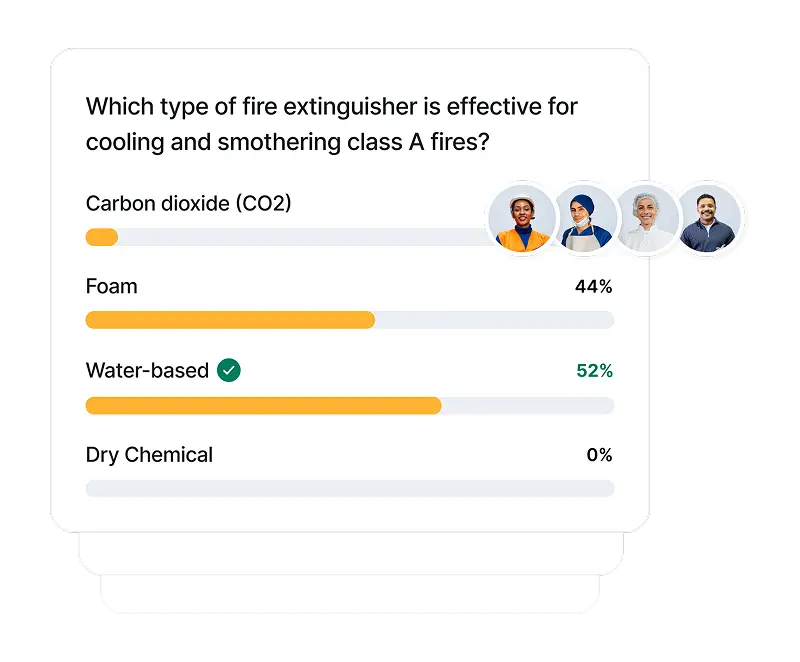Click the green checkmark beside Water-based
The width and height of the screenshot is (800, 662).
pos(229,370)
